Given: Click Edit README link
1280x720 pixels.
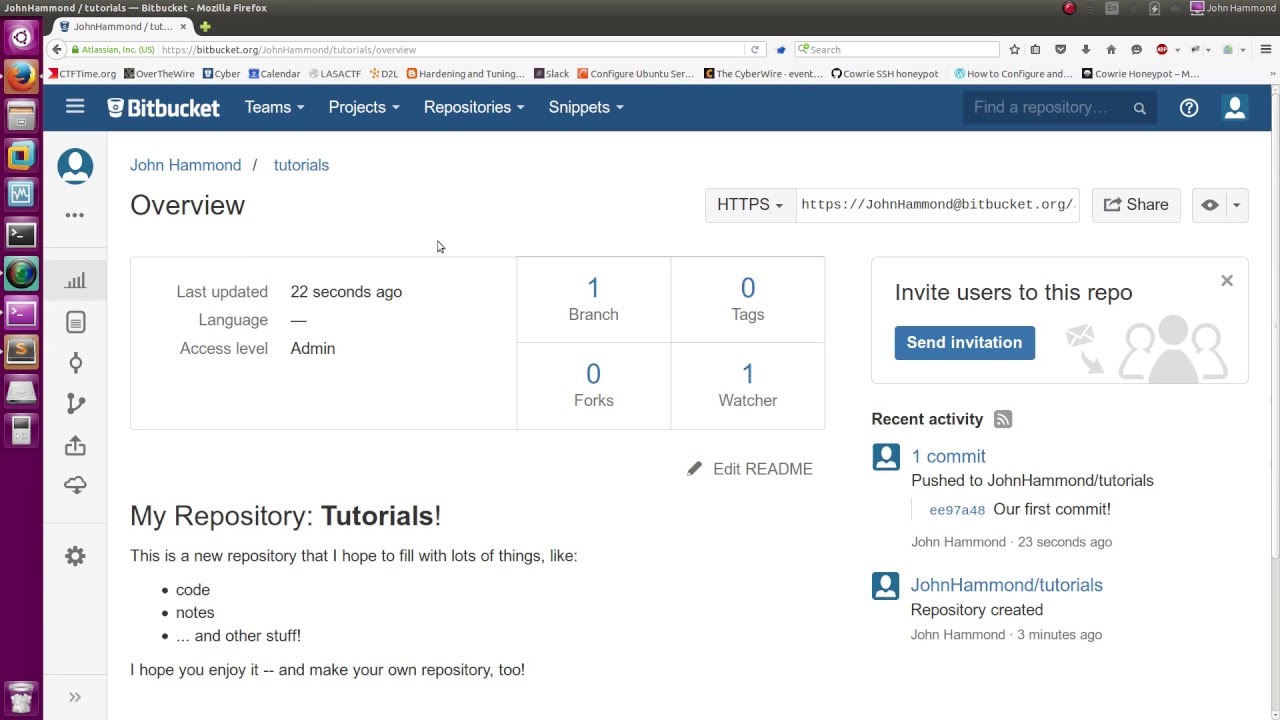Looking at the screenshot, I should point(750,469).
